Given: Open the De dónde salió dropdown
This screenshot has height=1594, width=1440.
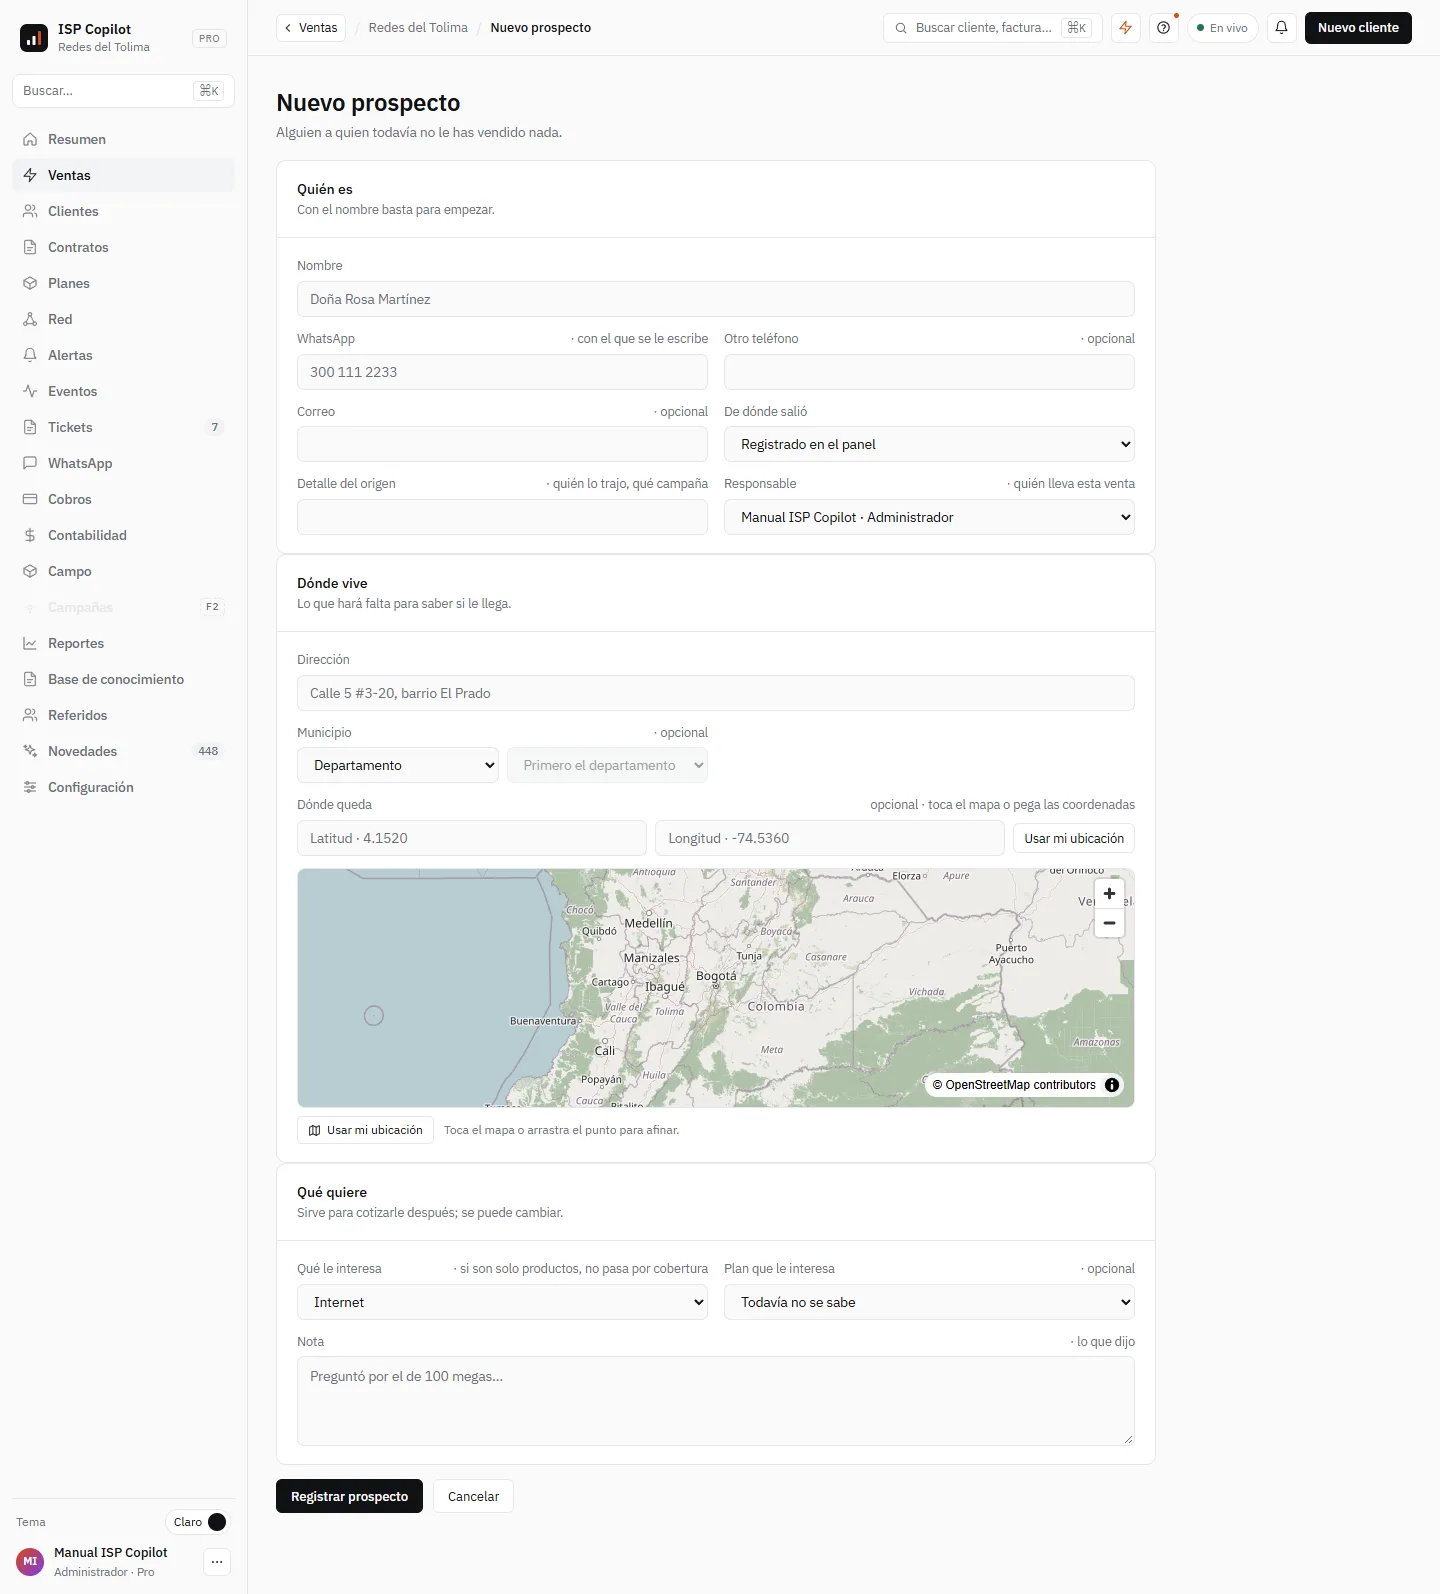Looking at the screenshot, I should coord(929,444).
